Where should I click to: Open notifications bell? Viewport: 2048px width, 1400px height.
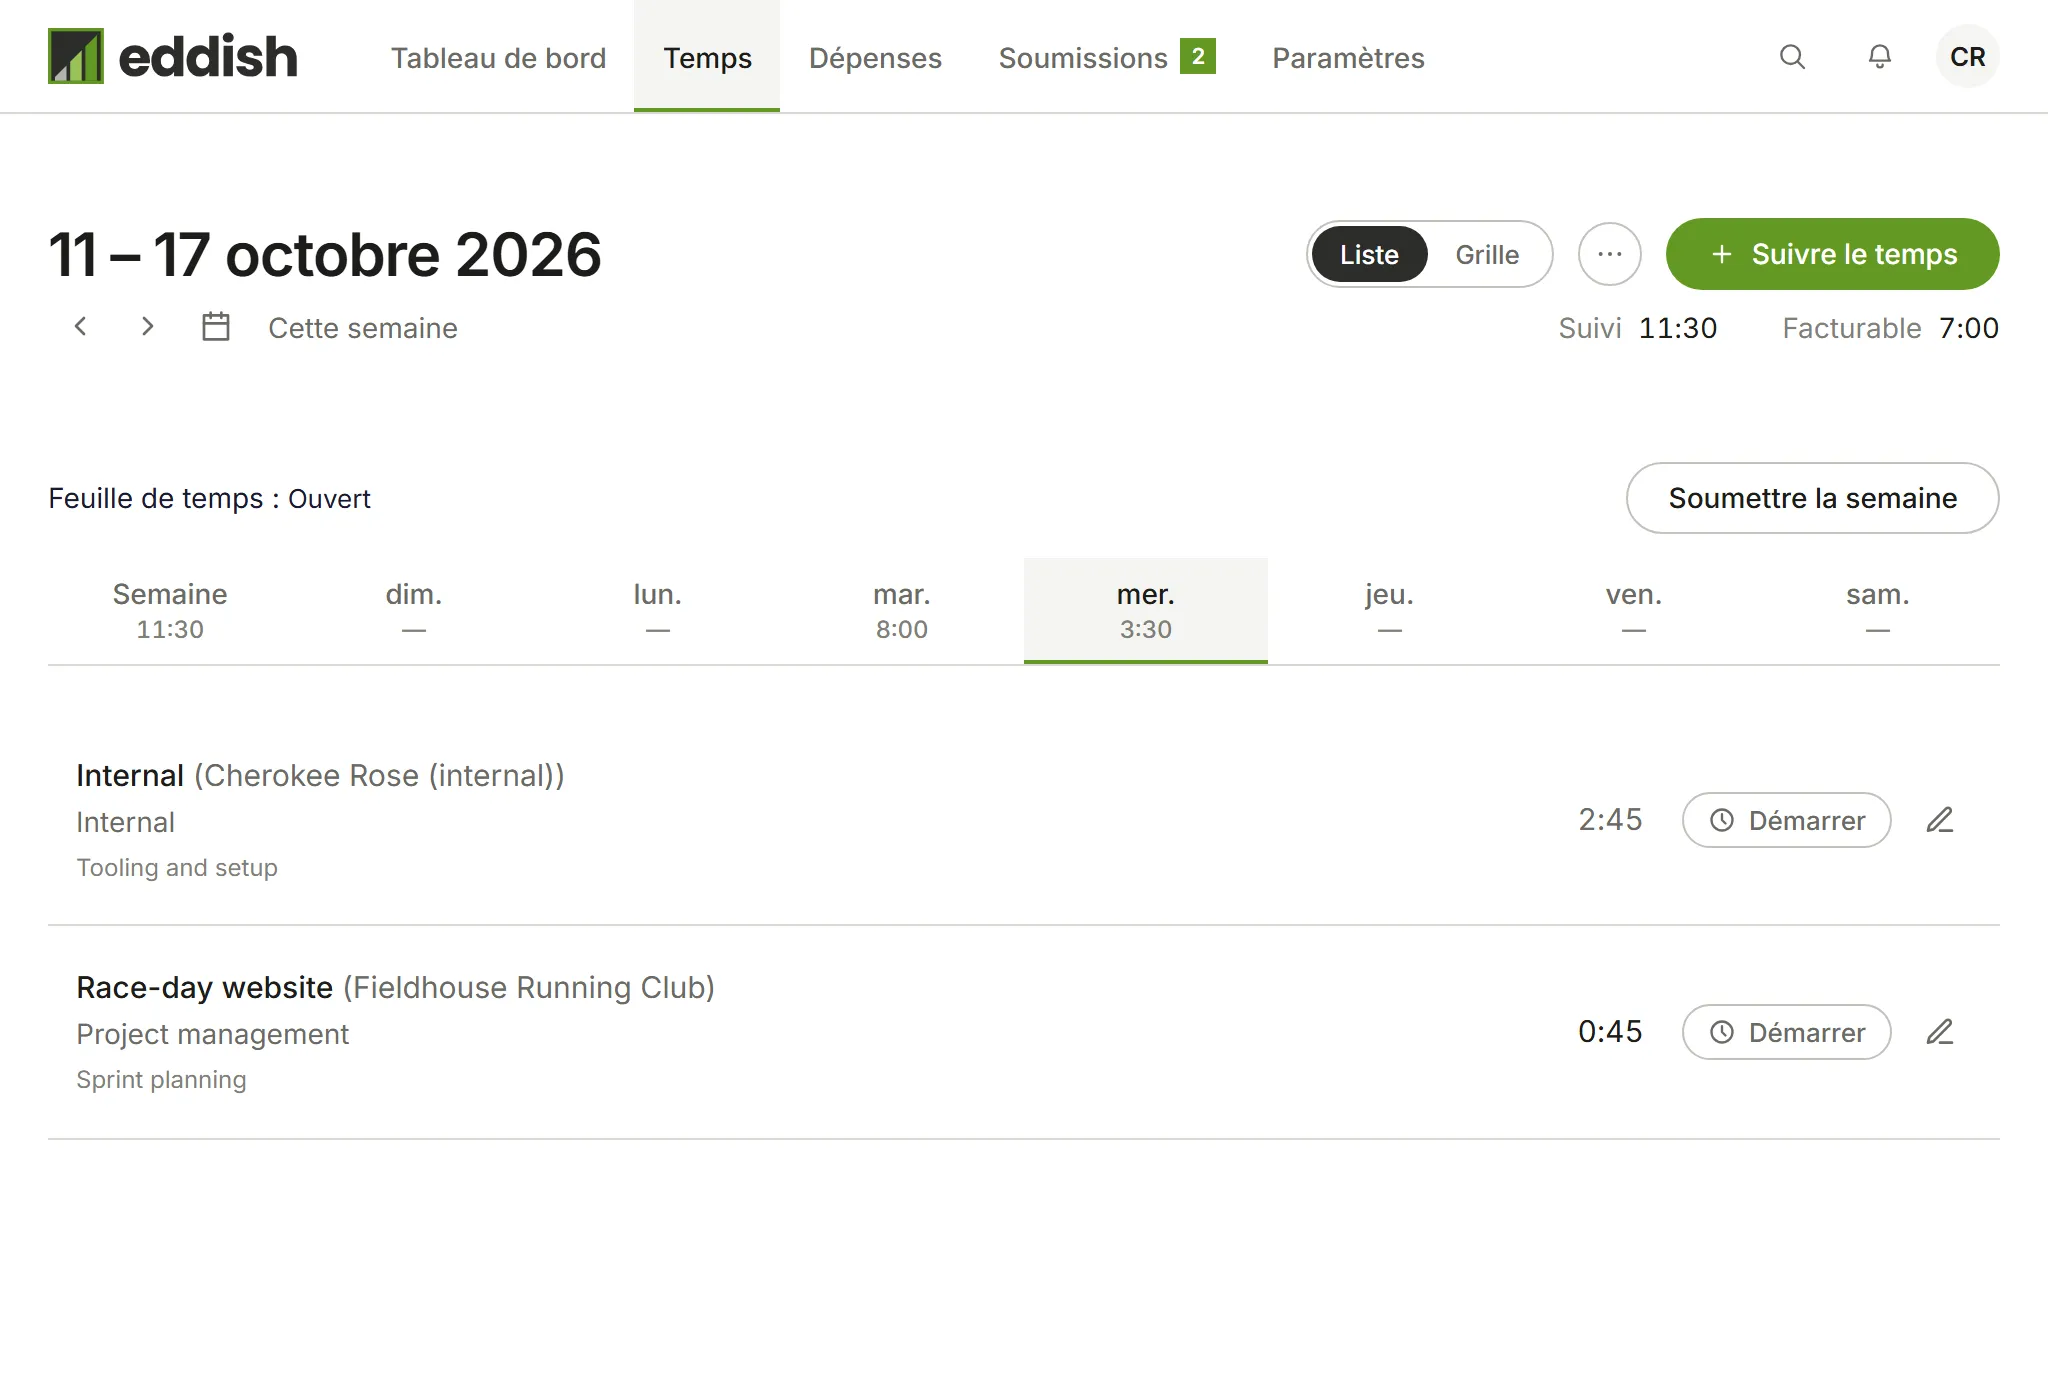pos(1880,57)
